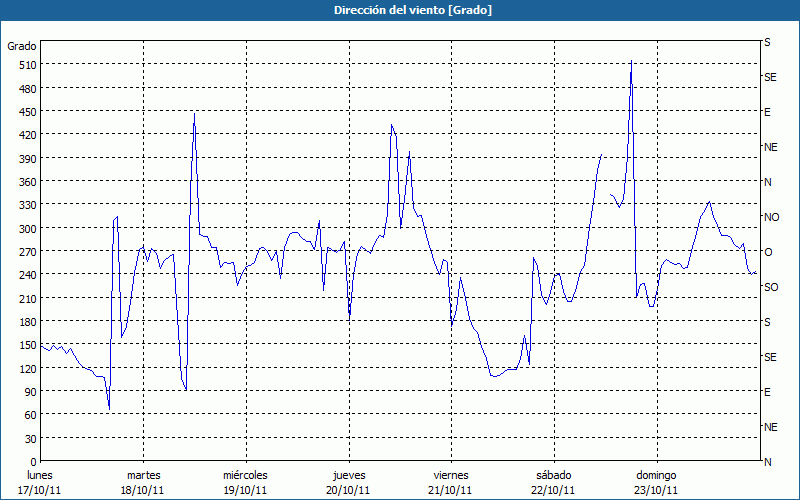Screen dimensions: 800x500
Task: Click the 'martes' day label
Action: (x=143, y=475)
